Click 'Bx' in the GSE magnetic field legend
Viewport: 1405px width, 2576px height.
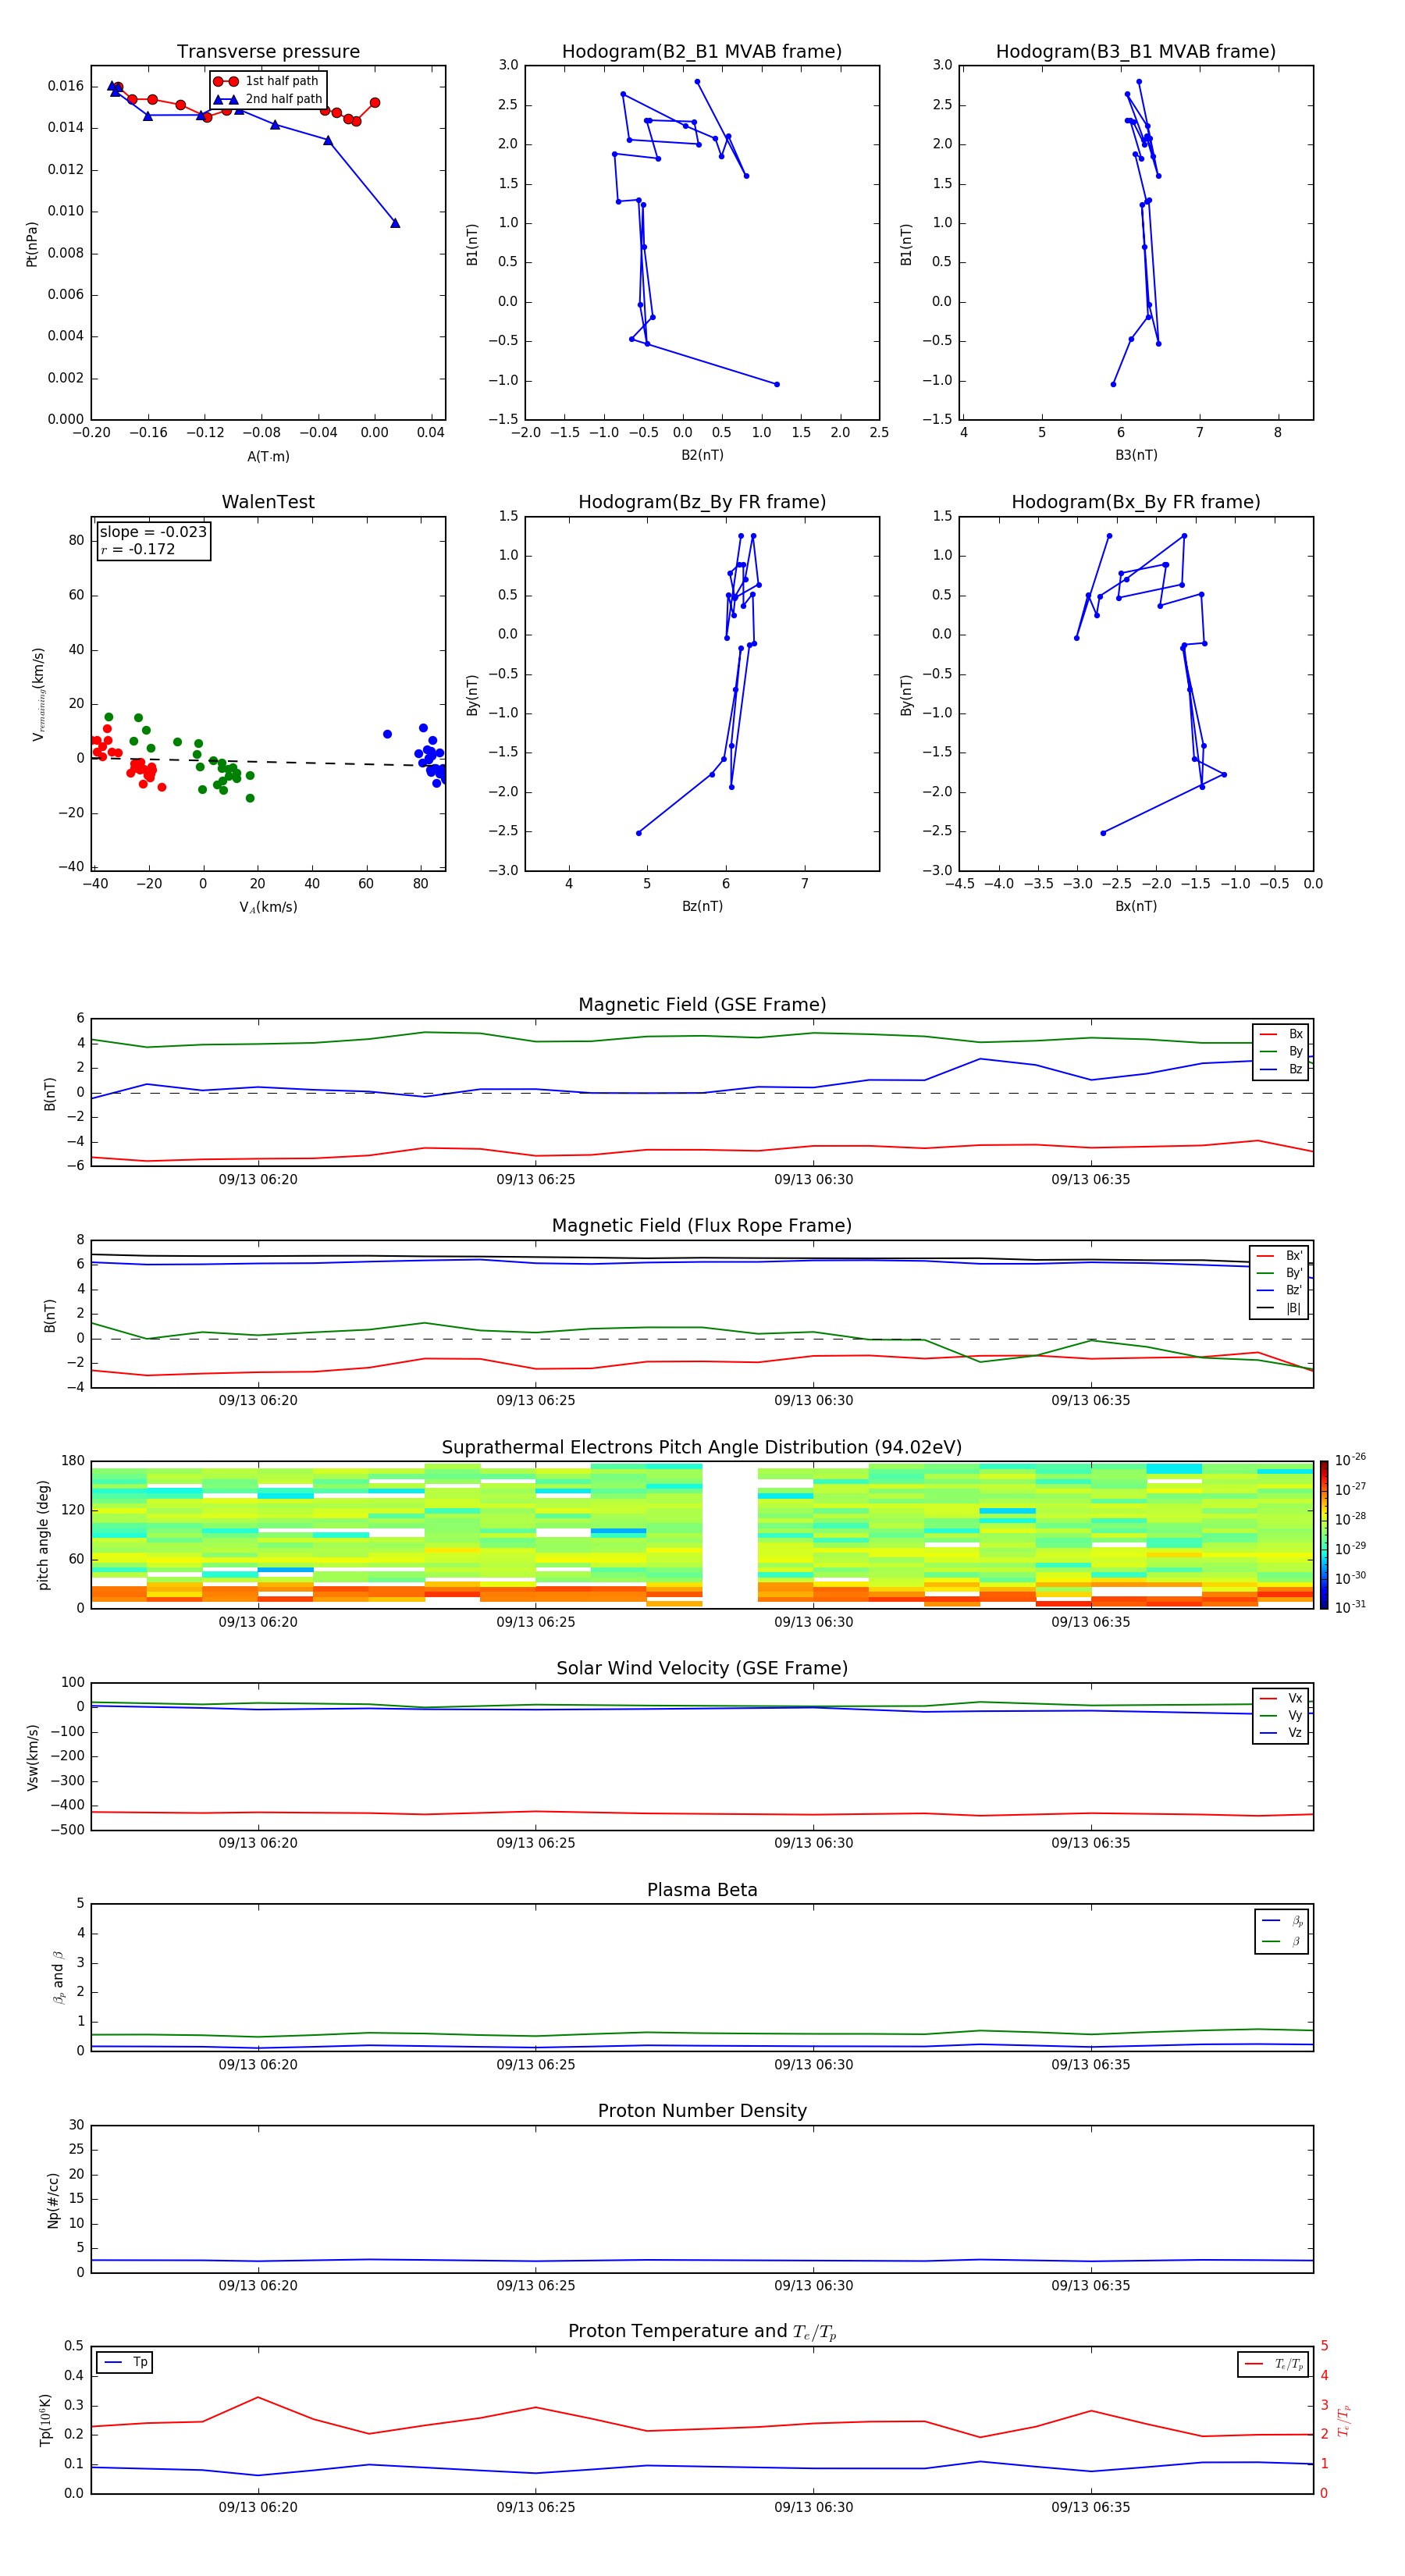tap(1282, 1034)
